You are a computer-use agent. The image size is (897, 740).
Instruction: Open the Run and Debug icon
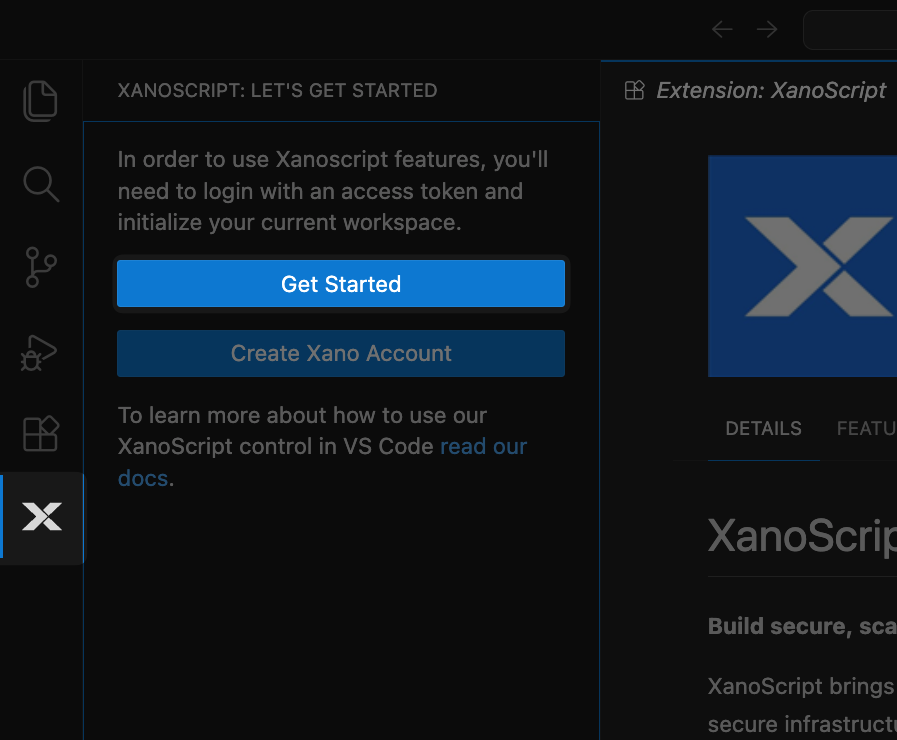click(40, 352)
